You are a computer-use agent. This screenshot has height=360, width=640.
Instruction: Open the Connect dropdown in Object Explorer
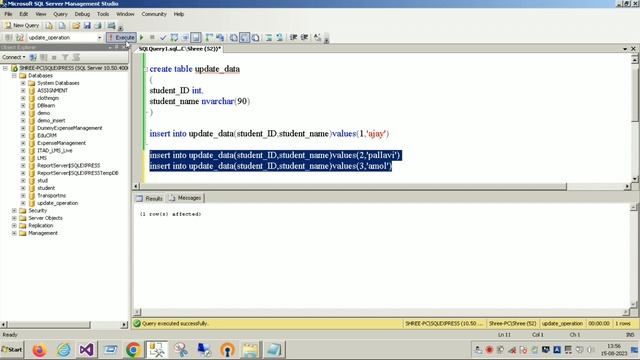click(x=14, y=57)
